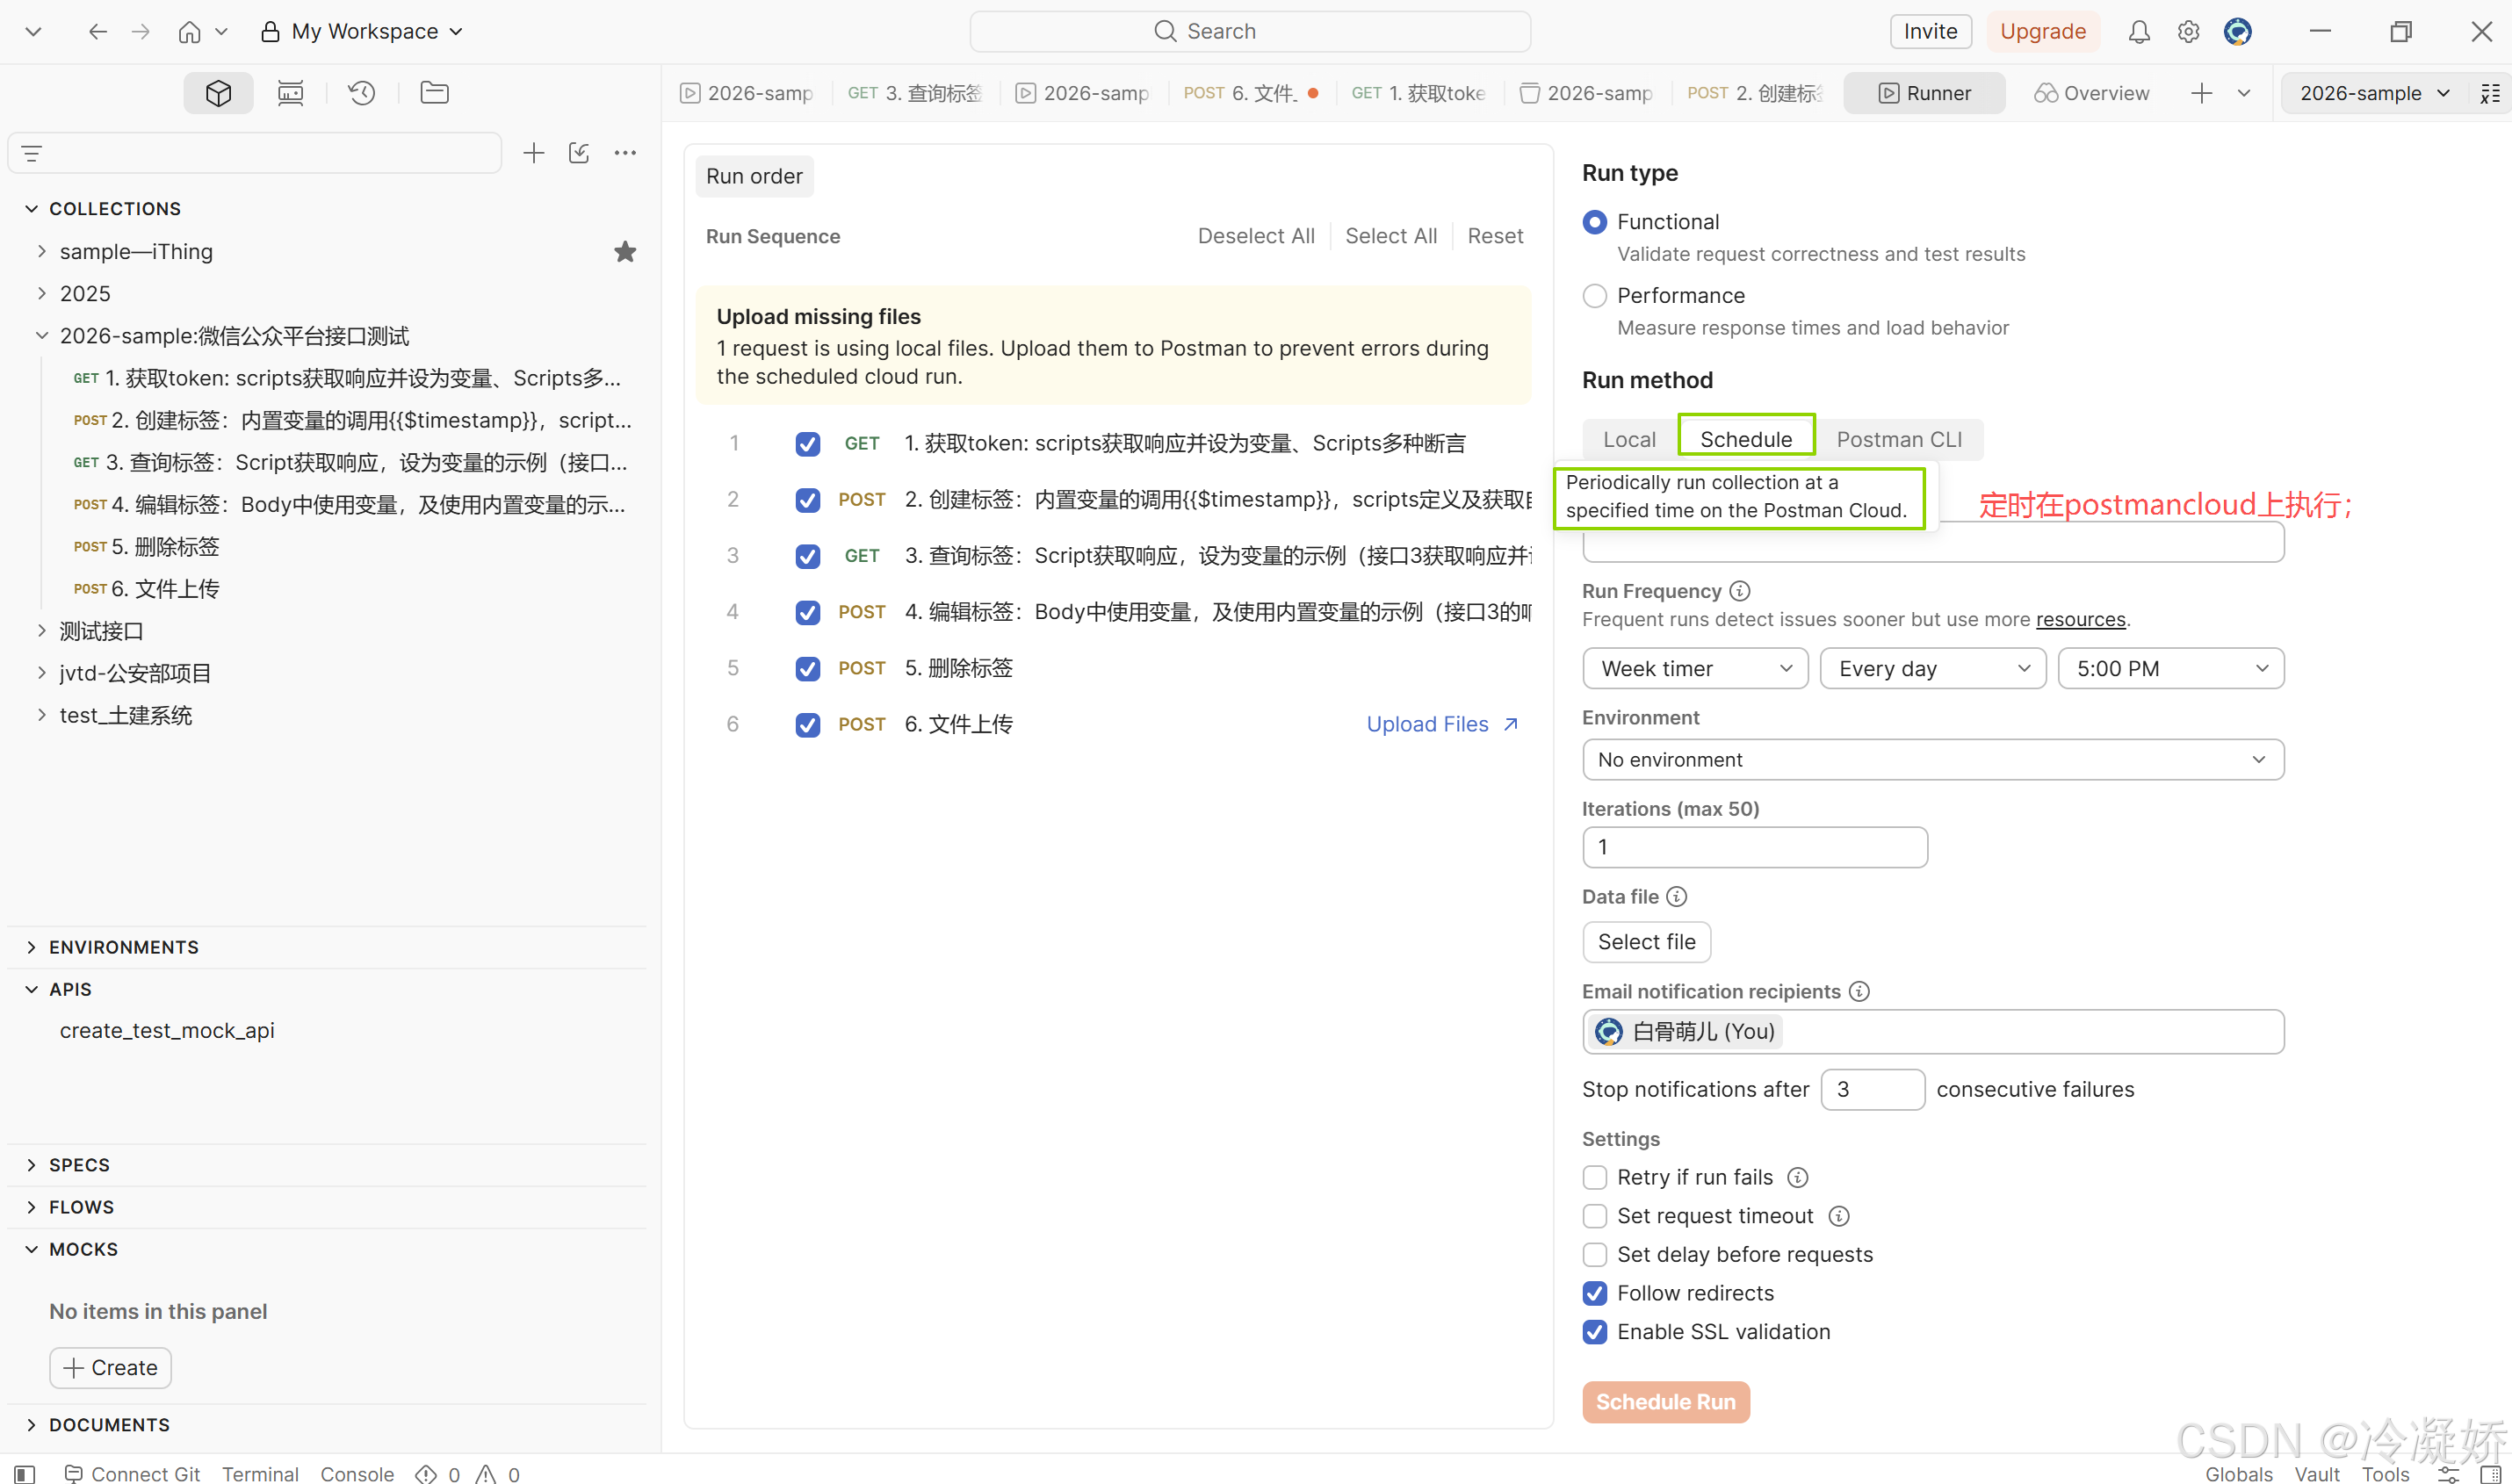Open the Environments sidebar icon

pyautogui.click(x=290, y=93)
